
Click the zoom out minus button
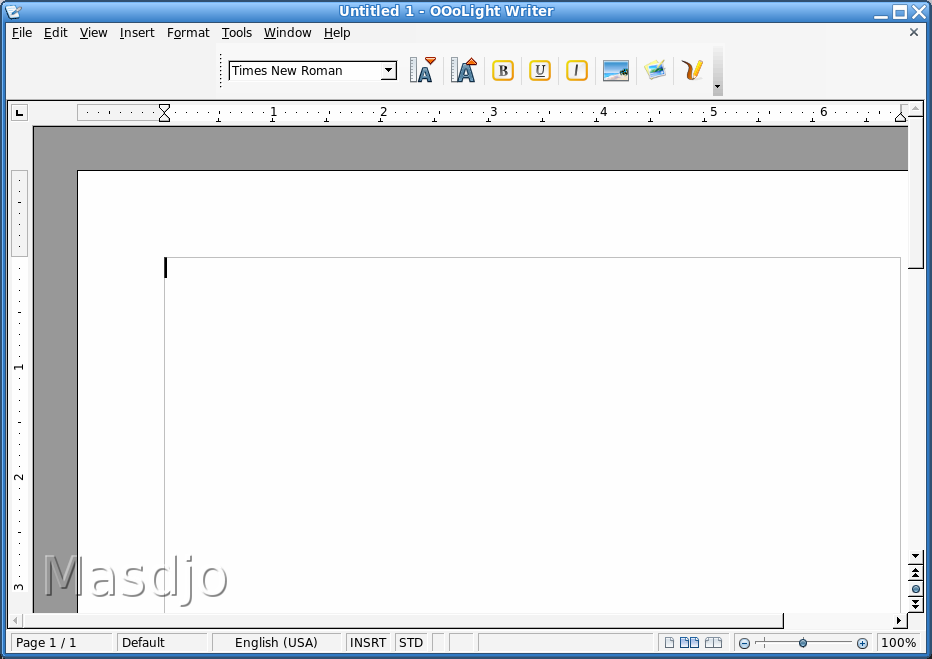point(744,643)
